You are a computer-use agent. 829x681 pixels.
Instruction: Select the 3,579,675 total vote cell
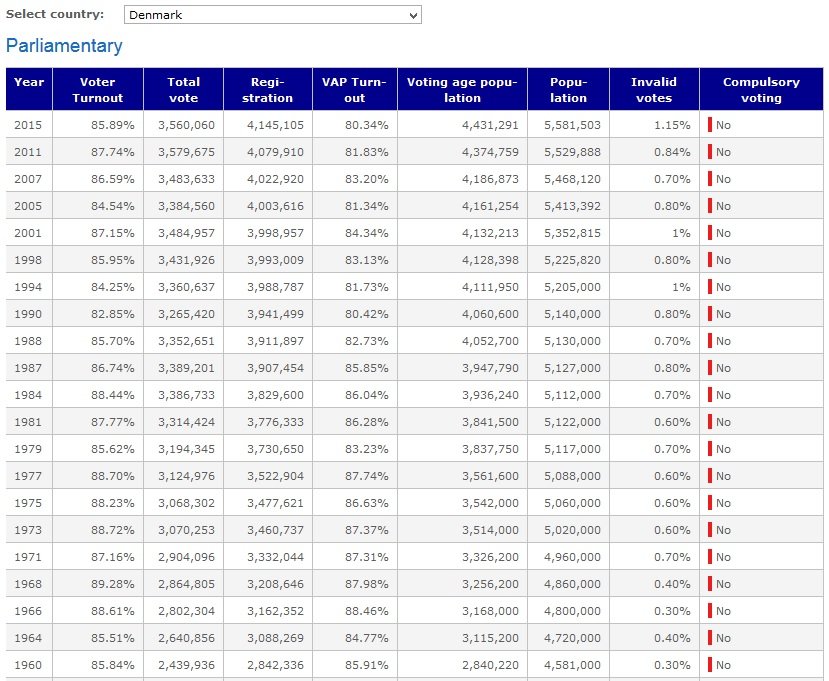[183, 152]
